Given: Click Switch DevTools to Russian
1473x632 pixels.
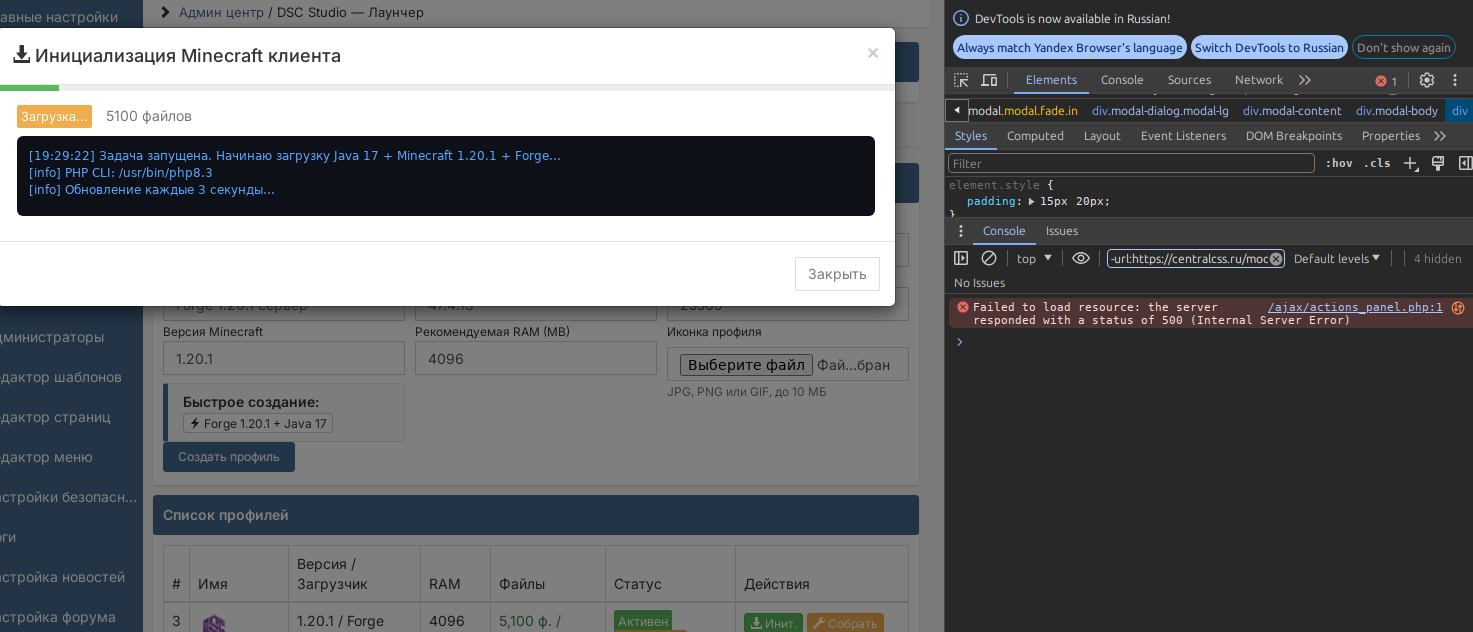Looking at the screenshot, I should [x=1269, y=47].
